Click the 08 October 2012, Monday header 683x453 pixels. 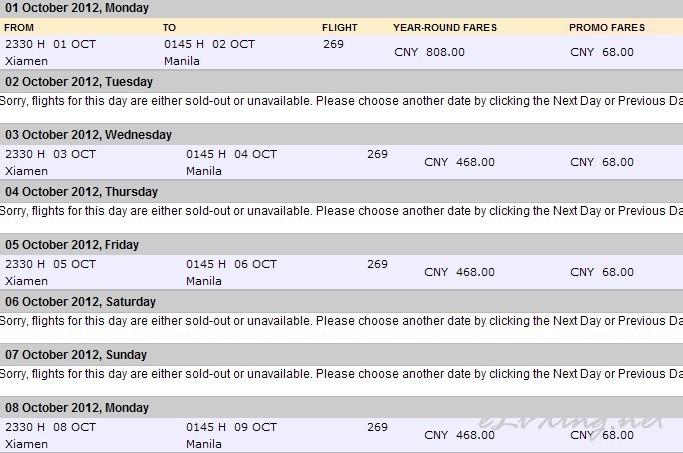77,408
